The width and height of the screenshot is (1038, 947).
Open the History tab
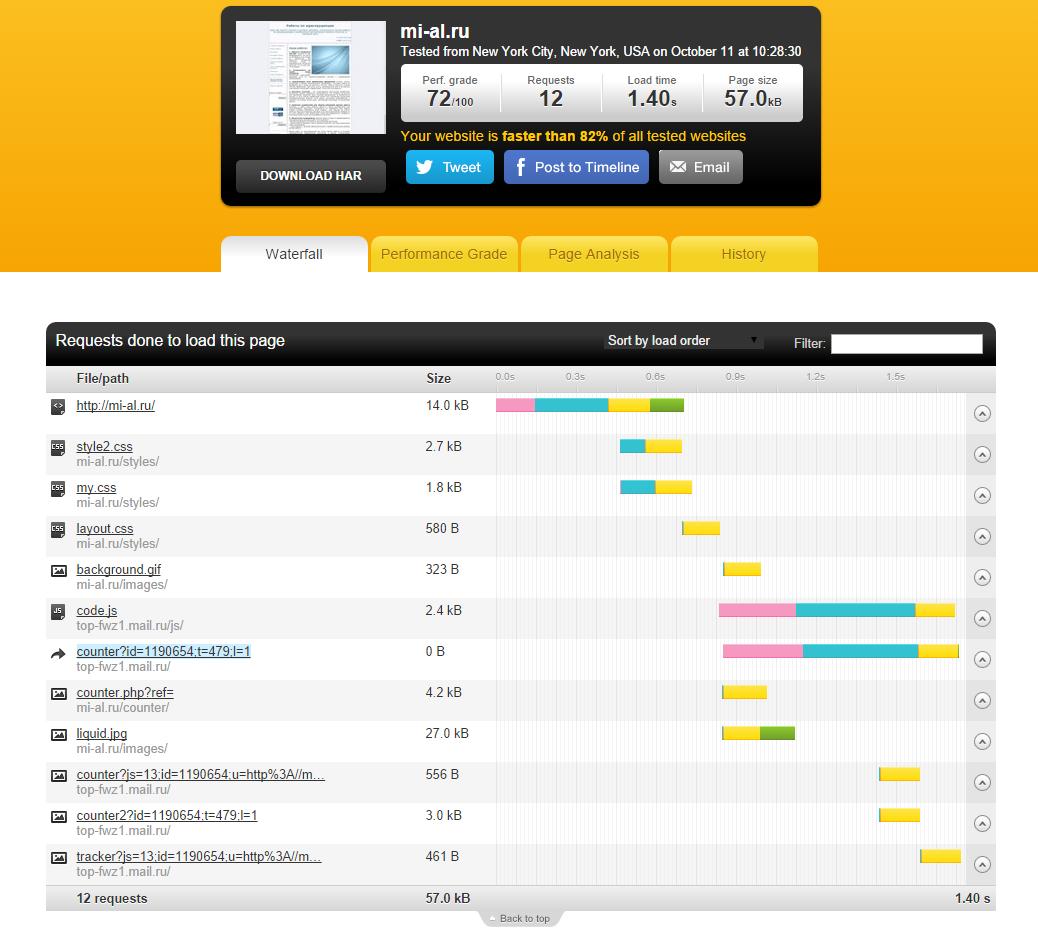point(744,254)
